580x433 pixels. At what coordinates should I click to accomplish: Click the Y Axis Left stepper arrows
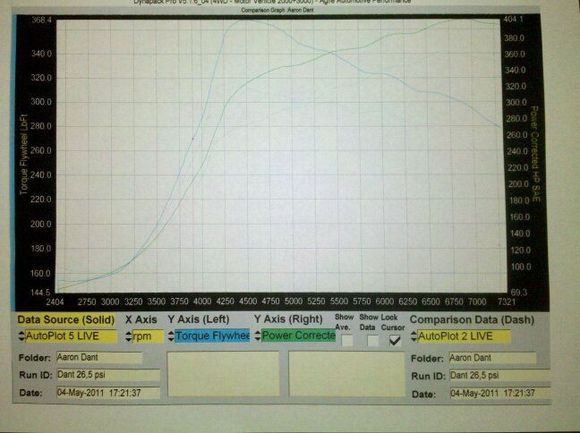[171, 336]
